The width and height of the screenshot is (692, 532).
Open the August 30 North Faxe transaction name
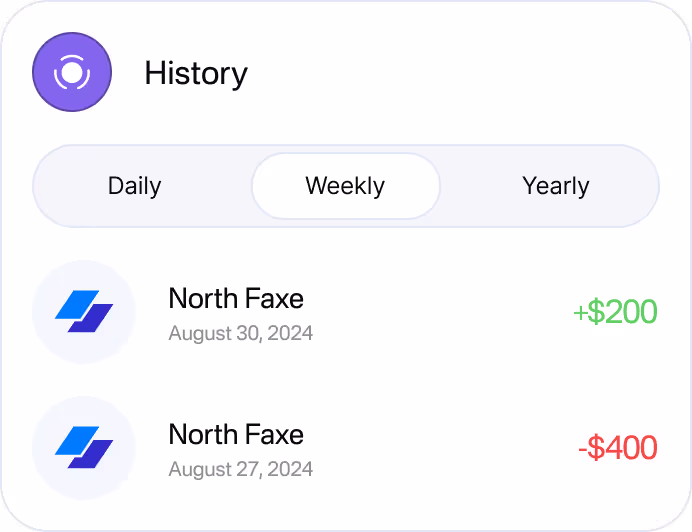[x=236, y=298]
